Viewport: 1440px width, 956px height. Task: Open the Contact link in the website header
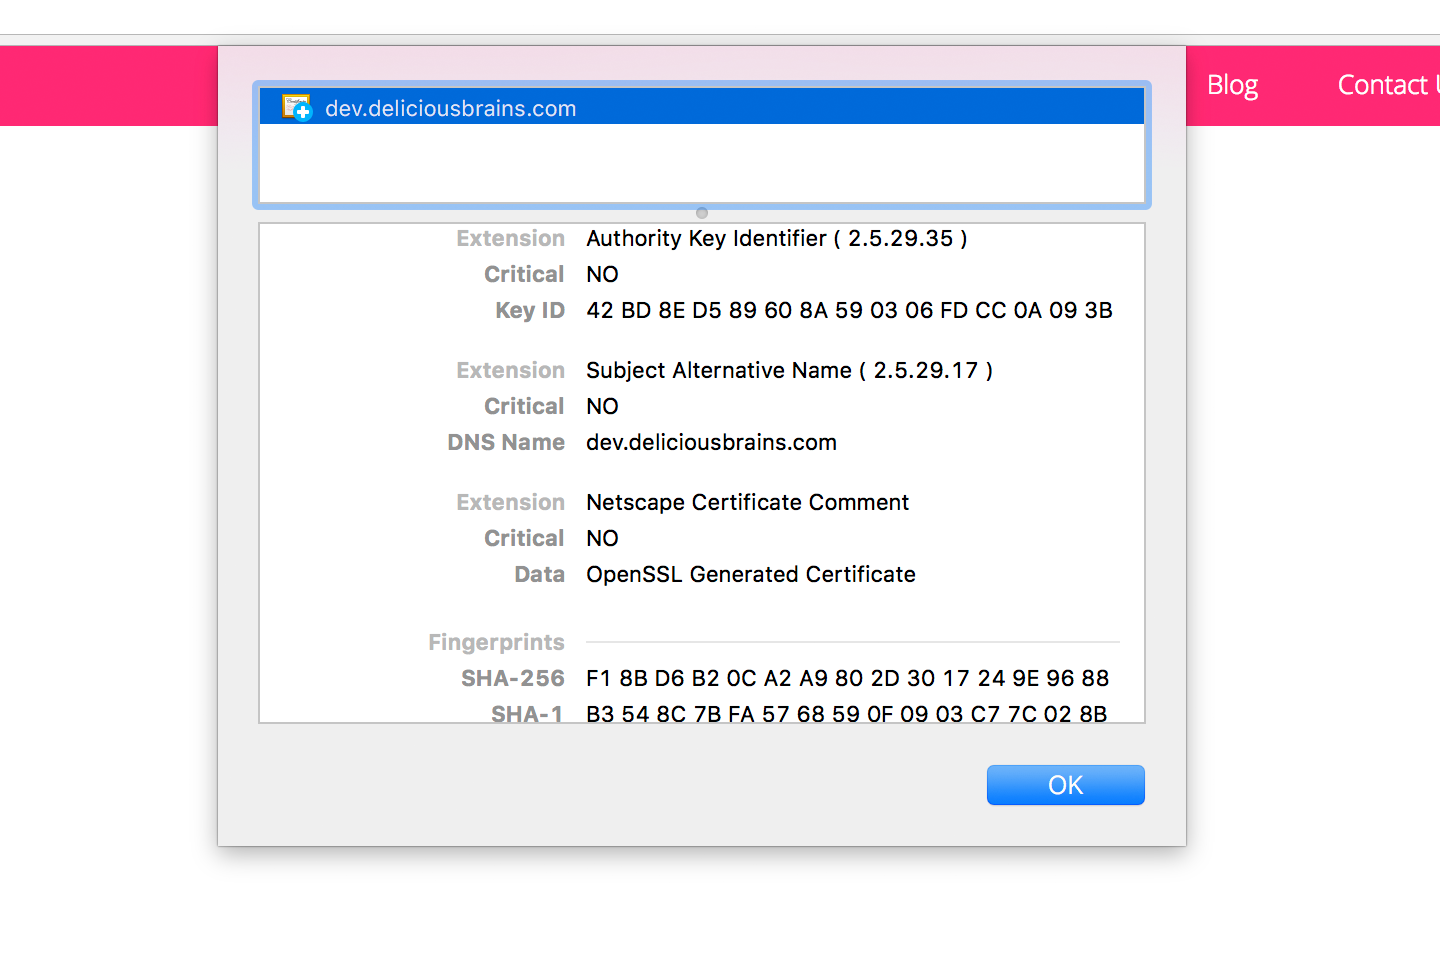click(1388, 85)
